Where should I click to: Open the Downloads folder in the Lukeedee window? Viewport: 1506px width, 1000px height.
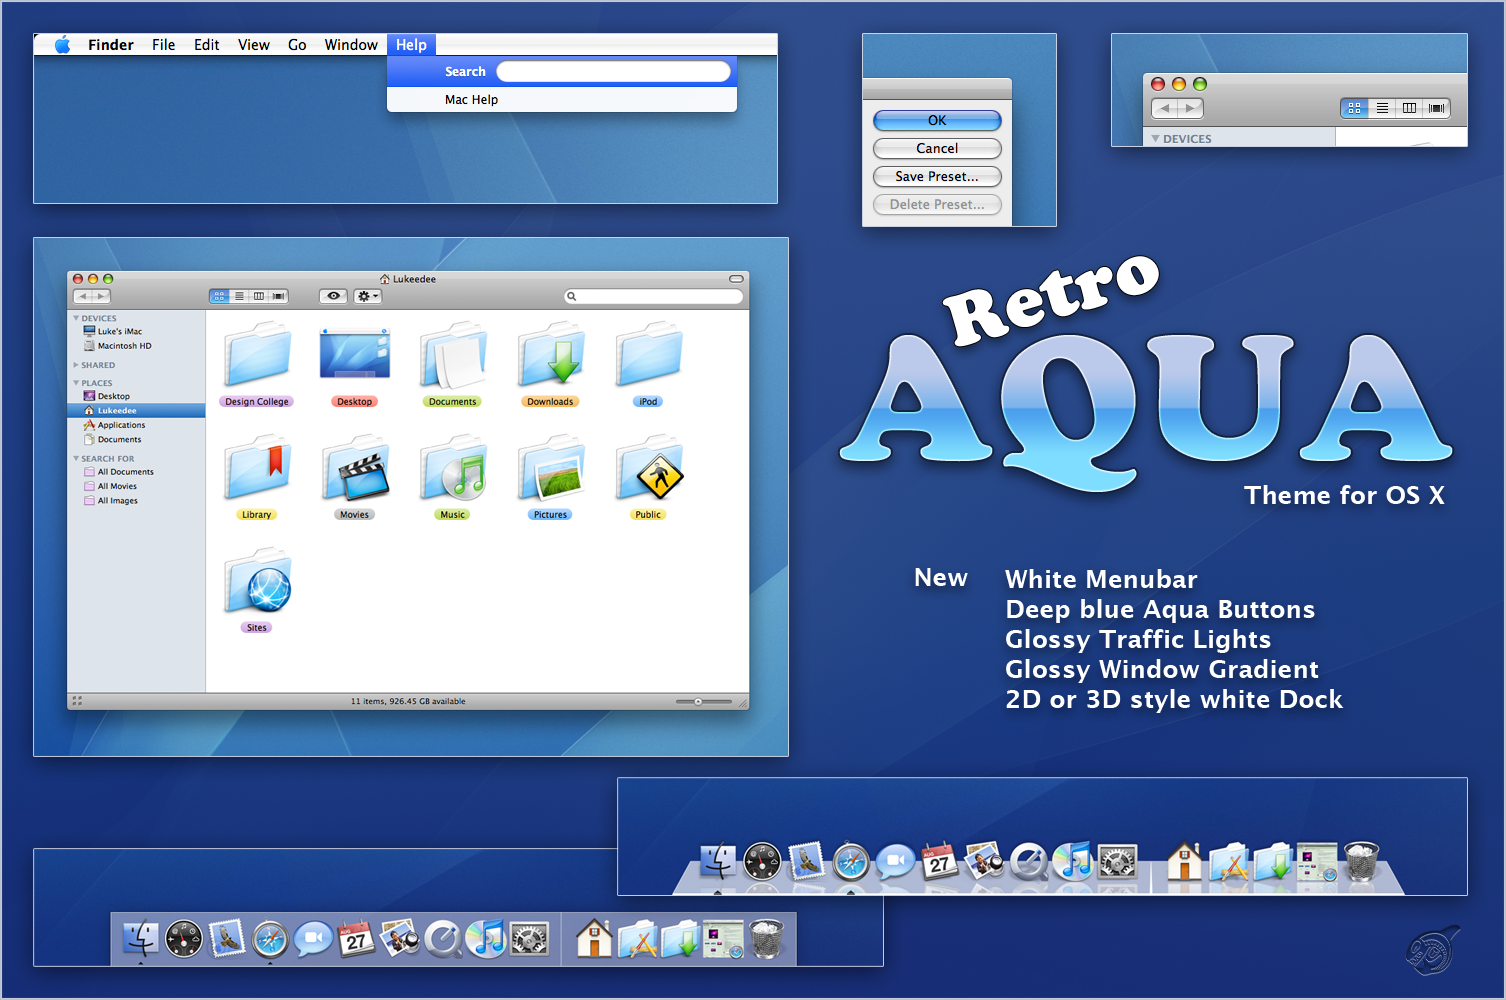pyautogui.click(x=551, y=357)
